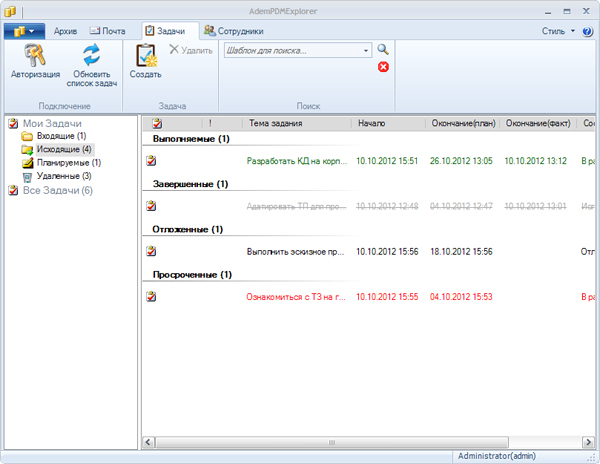Screen dimensions: 600x464
Task: Open the Входящие (1) folder
Action: click(61, 136)
